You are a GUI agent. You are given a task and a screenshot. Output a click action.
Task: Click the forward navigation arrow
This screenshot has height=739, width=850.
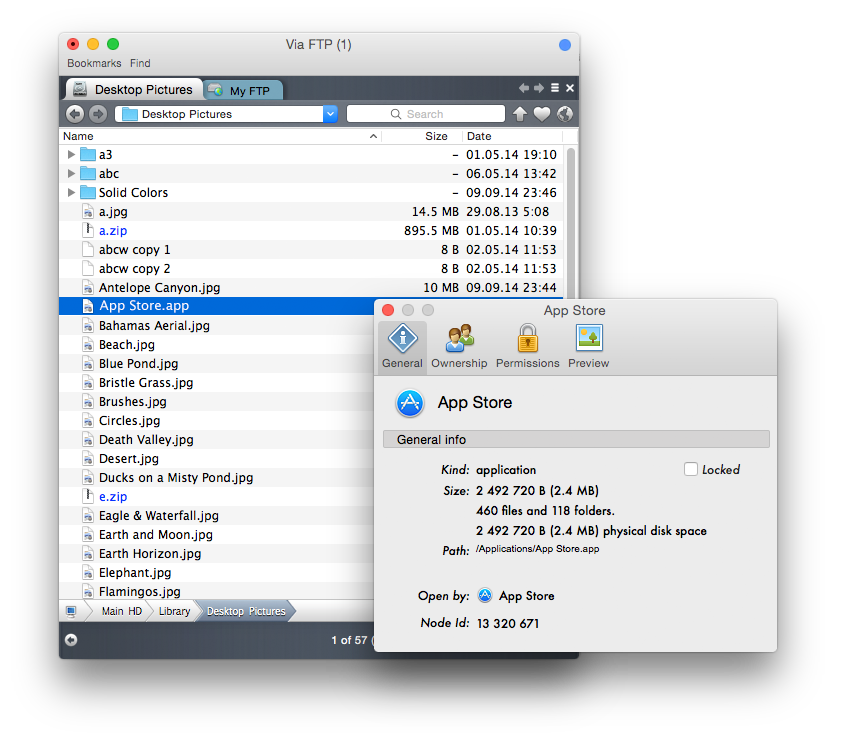pos(97,113)
